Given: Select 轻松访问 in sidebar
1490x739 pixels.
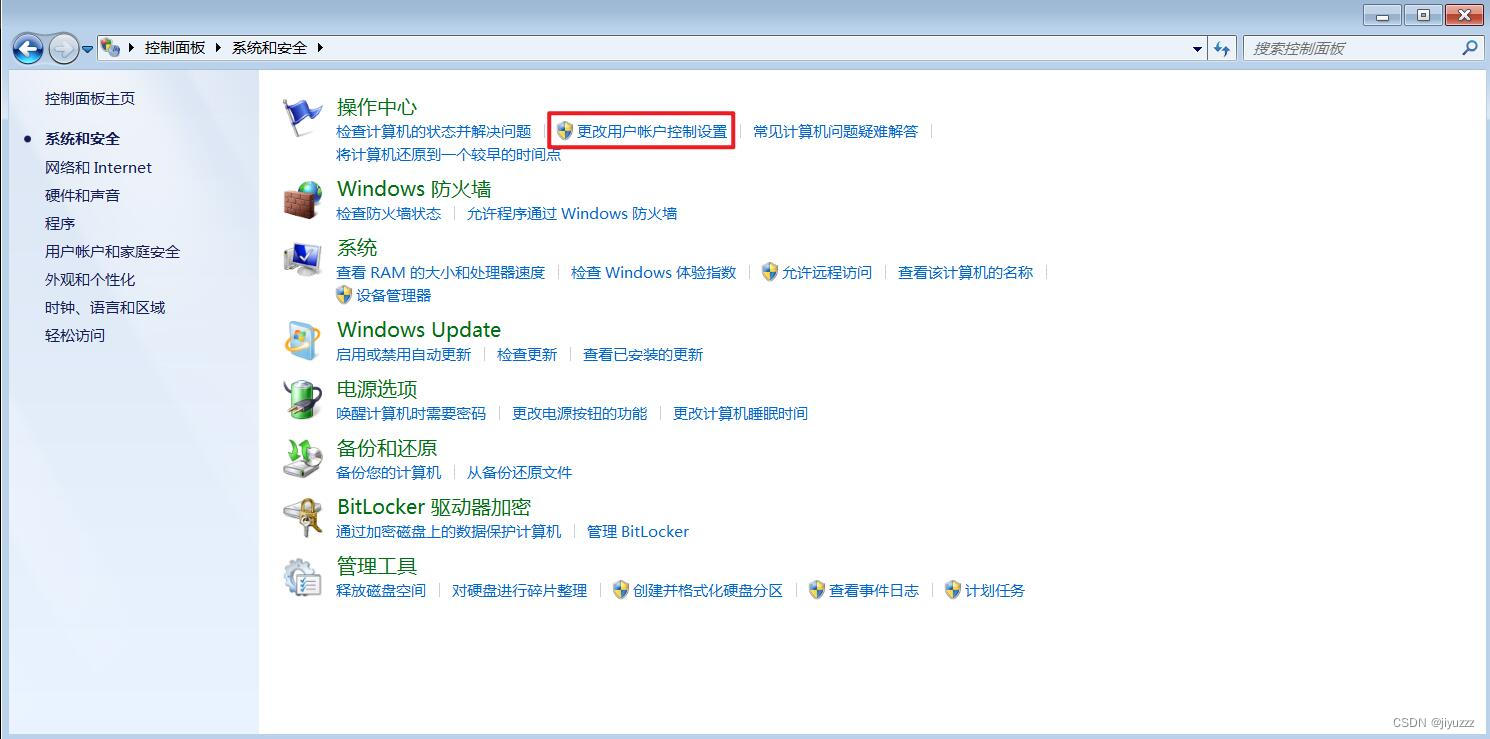Looking at the screenshot, I should tap(75, 335).
